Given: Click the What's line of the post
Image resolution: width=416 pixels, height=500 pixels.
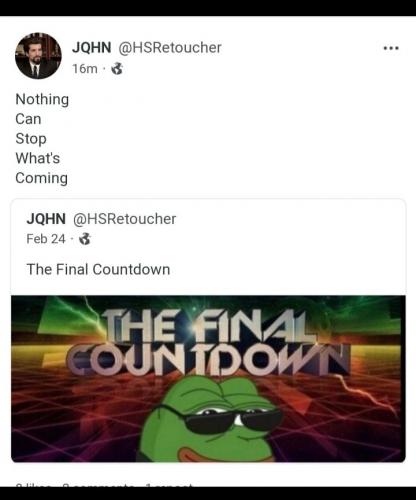Looking at the screenshot, I should click(x=38, y=158).
